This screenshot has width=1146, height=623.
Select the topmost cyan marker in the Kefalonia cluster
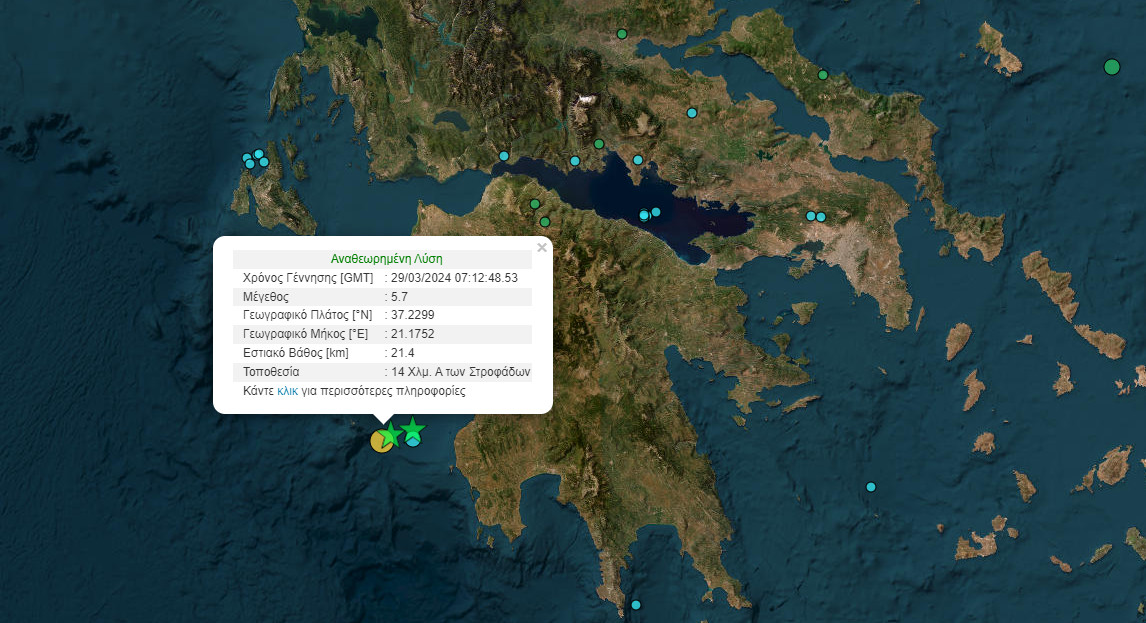click(259, 154)
